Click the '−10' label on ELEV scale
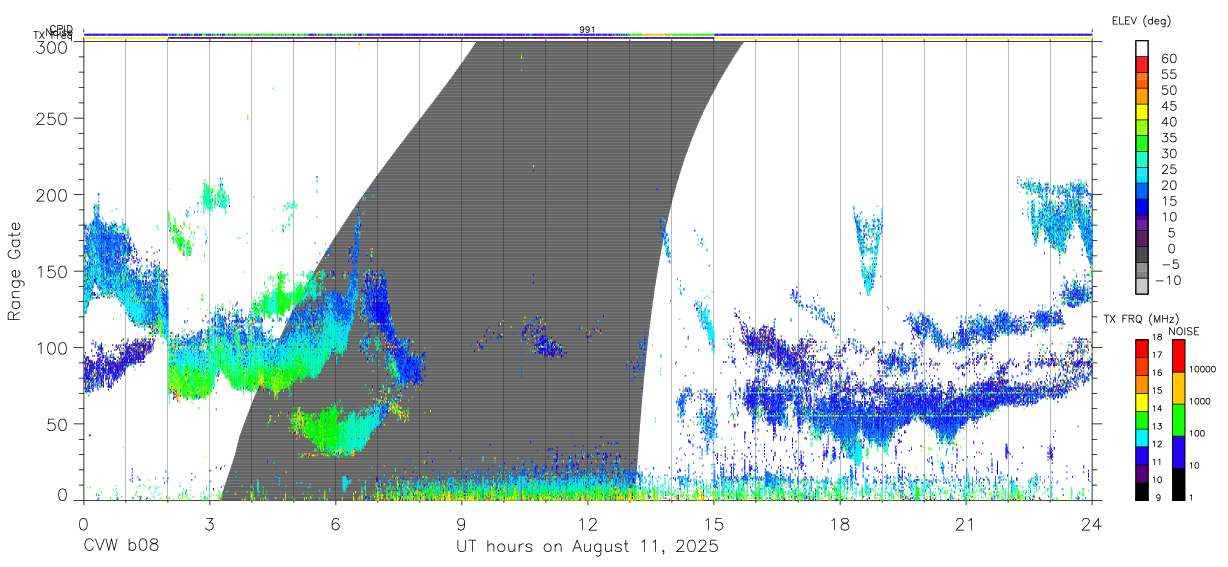This screenshot has width=1228, height=567. point(1169,280)
